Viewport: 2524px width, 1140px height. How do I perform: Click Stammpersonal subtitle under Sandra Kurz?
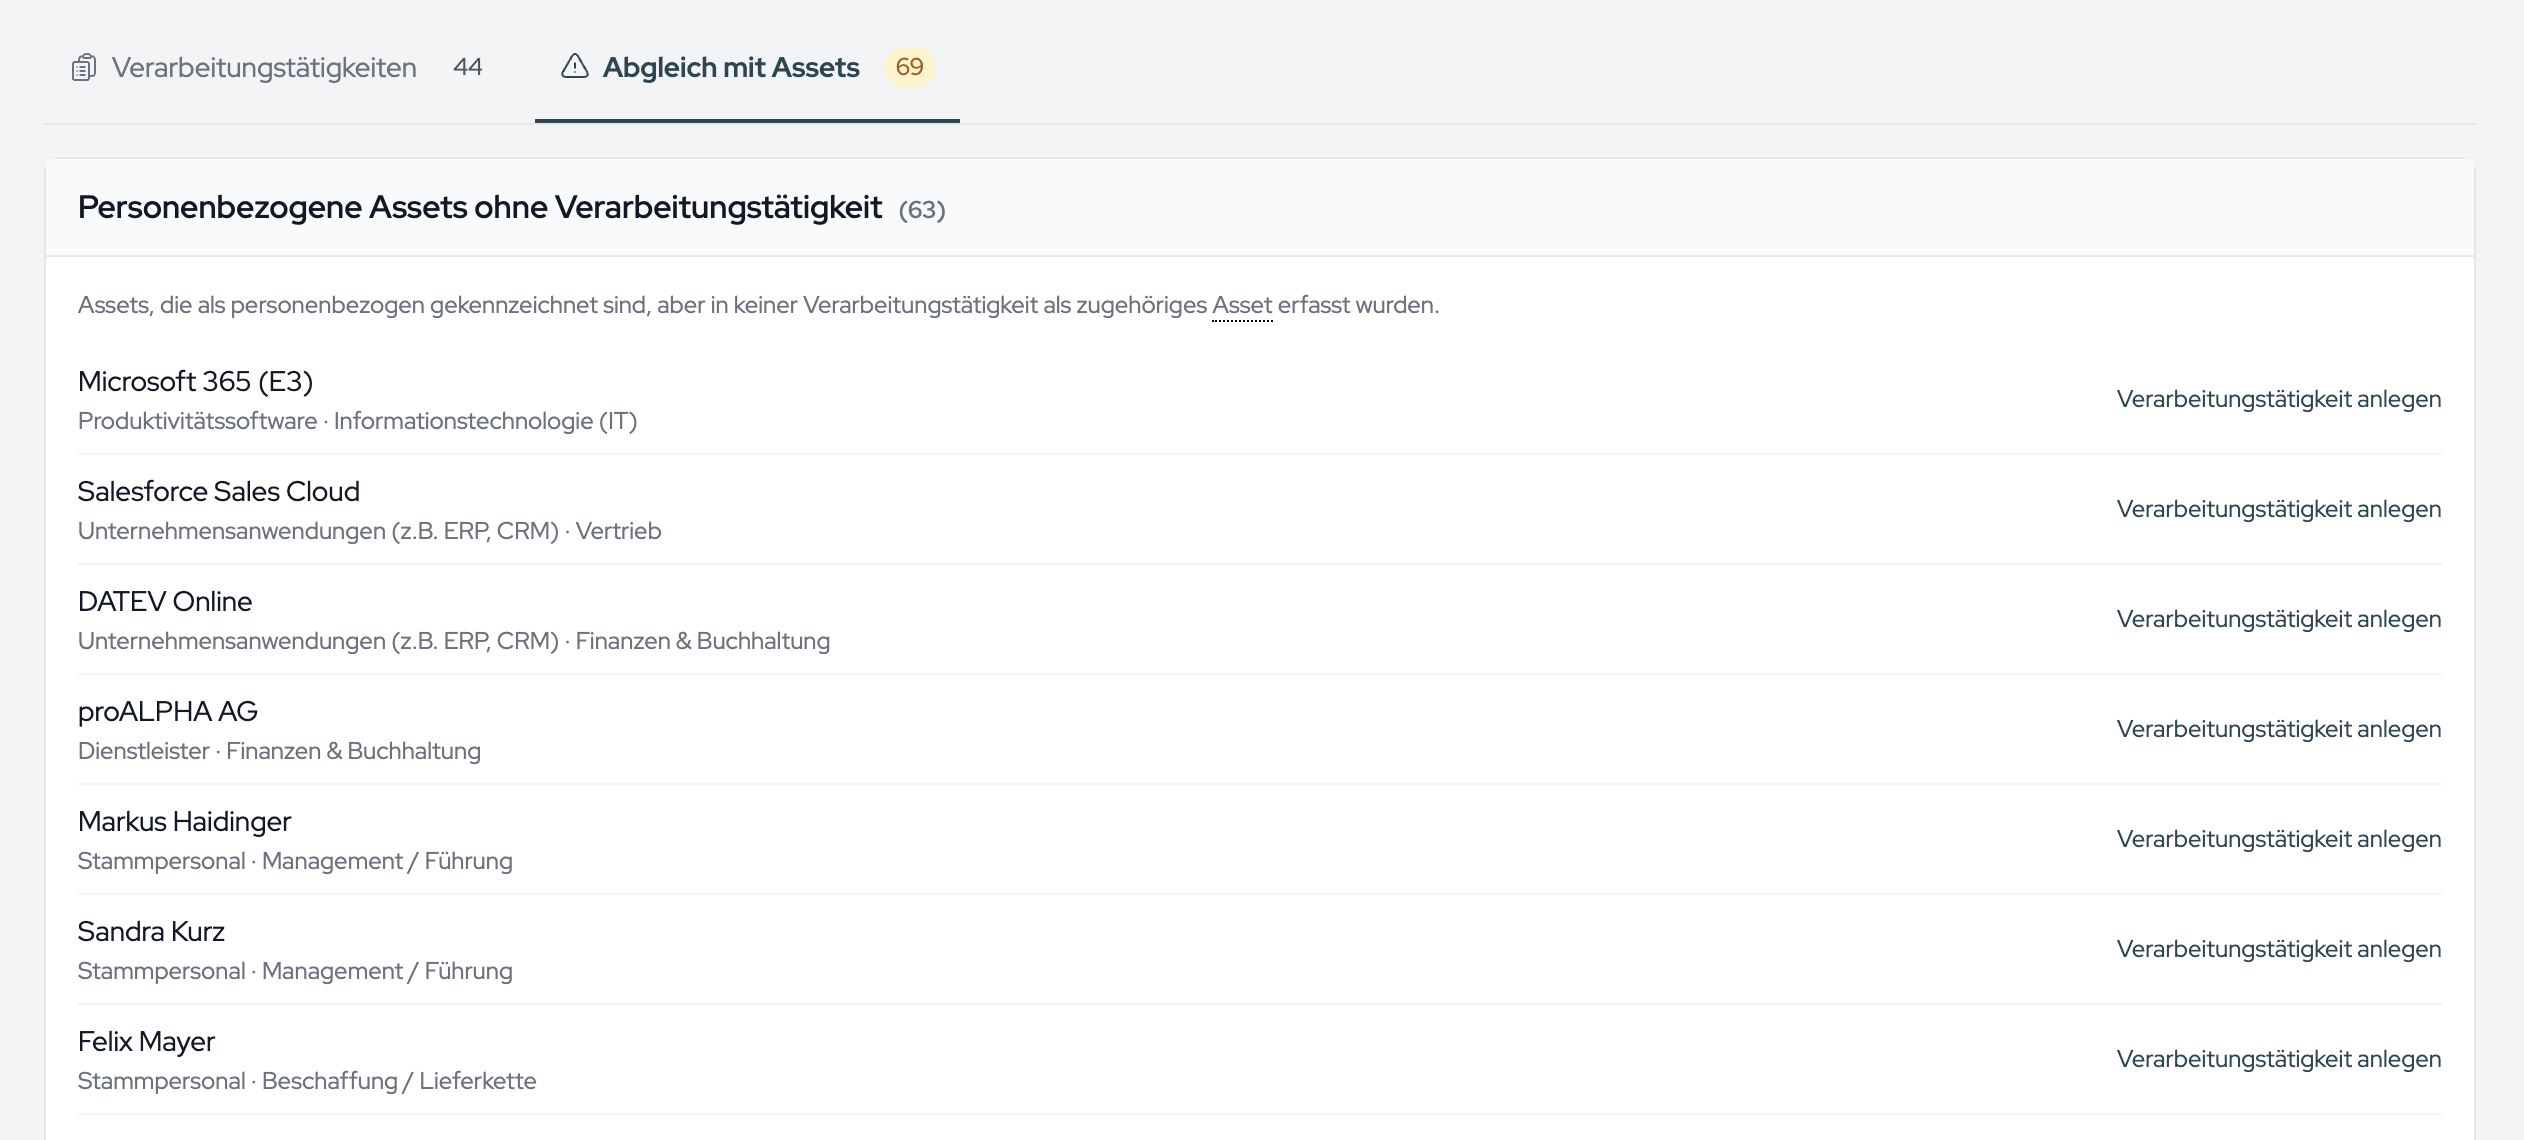(x=295, y=971)
